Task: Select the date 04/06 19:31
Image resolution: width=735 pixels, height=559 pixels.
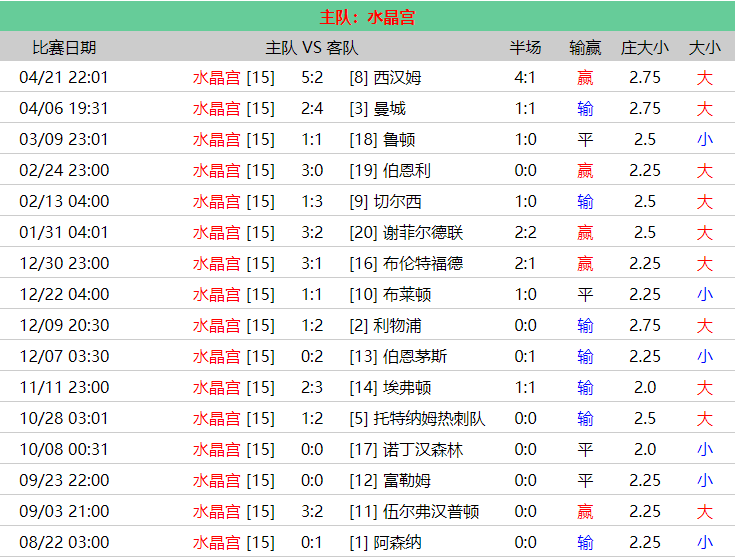Action: pos(64,108)
